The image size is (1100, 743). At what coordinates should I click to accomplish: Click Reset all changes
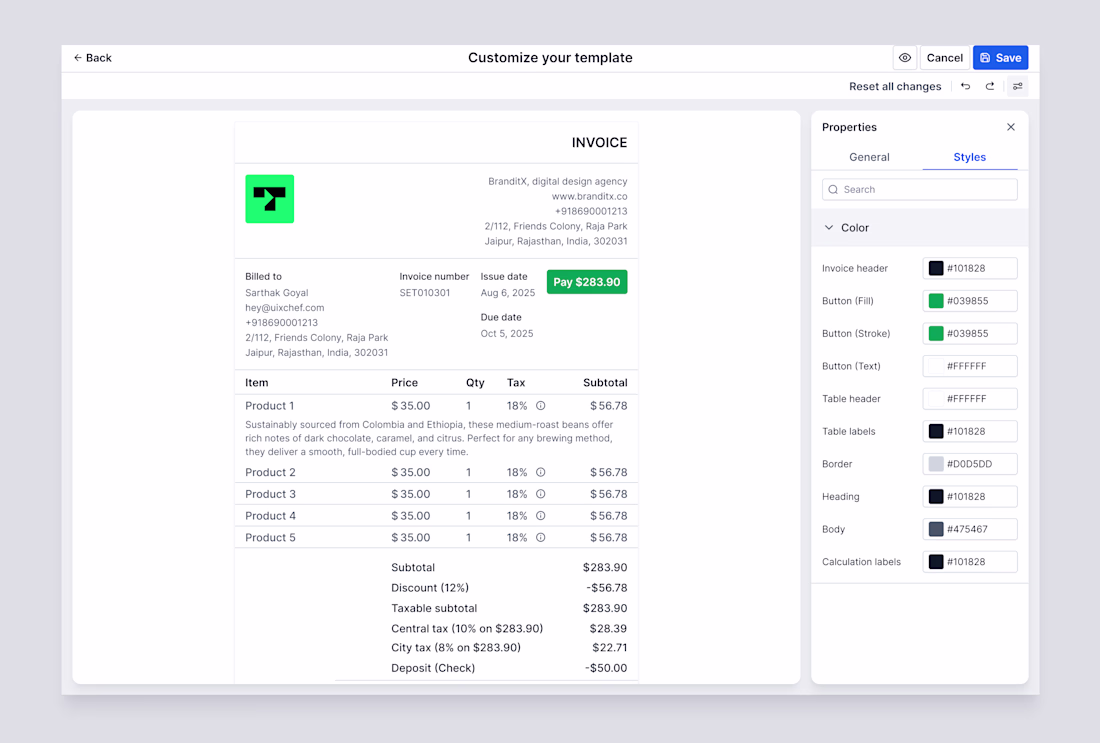tap(894, 86)
